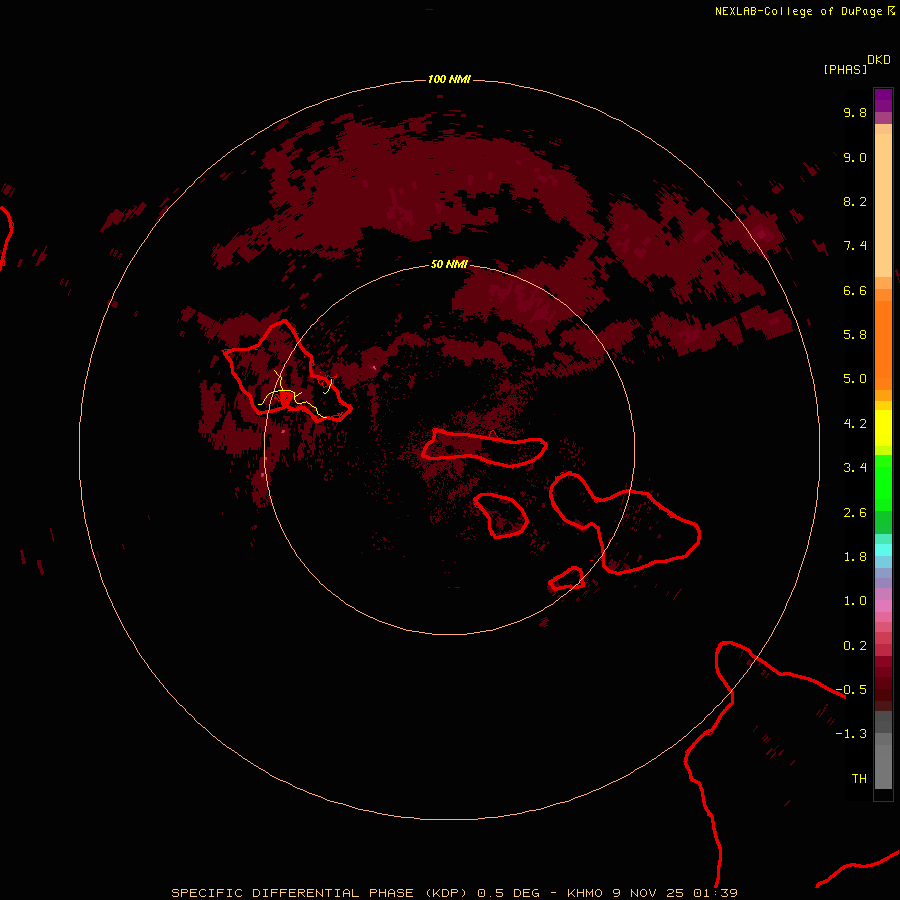Image resolution: width=900 pixels, height=900 pixels.
Task: Click the NEXLAB-College of DuPage label
Action: point(798,11)
